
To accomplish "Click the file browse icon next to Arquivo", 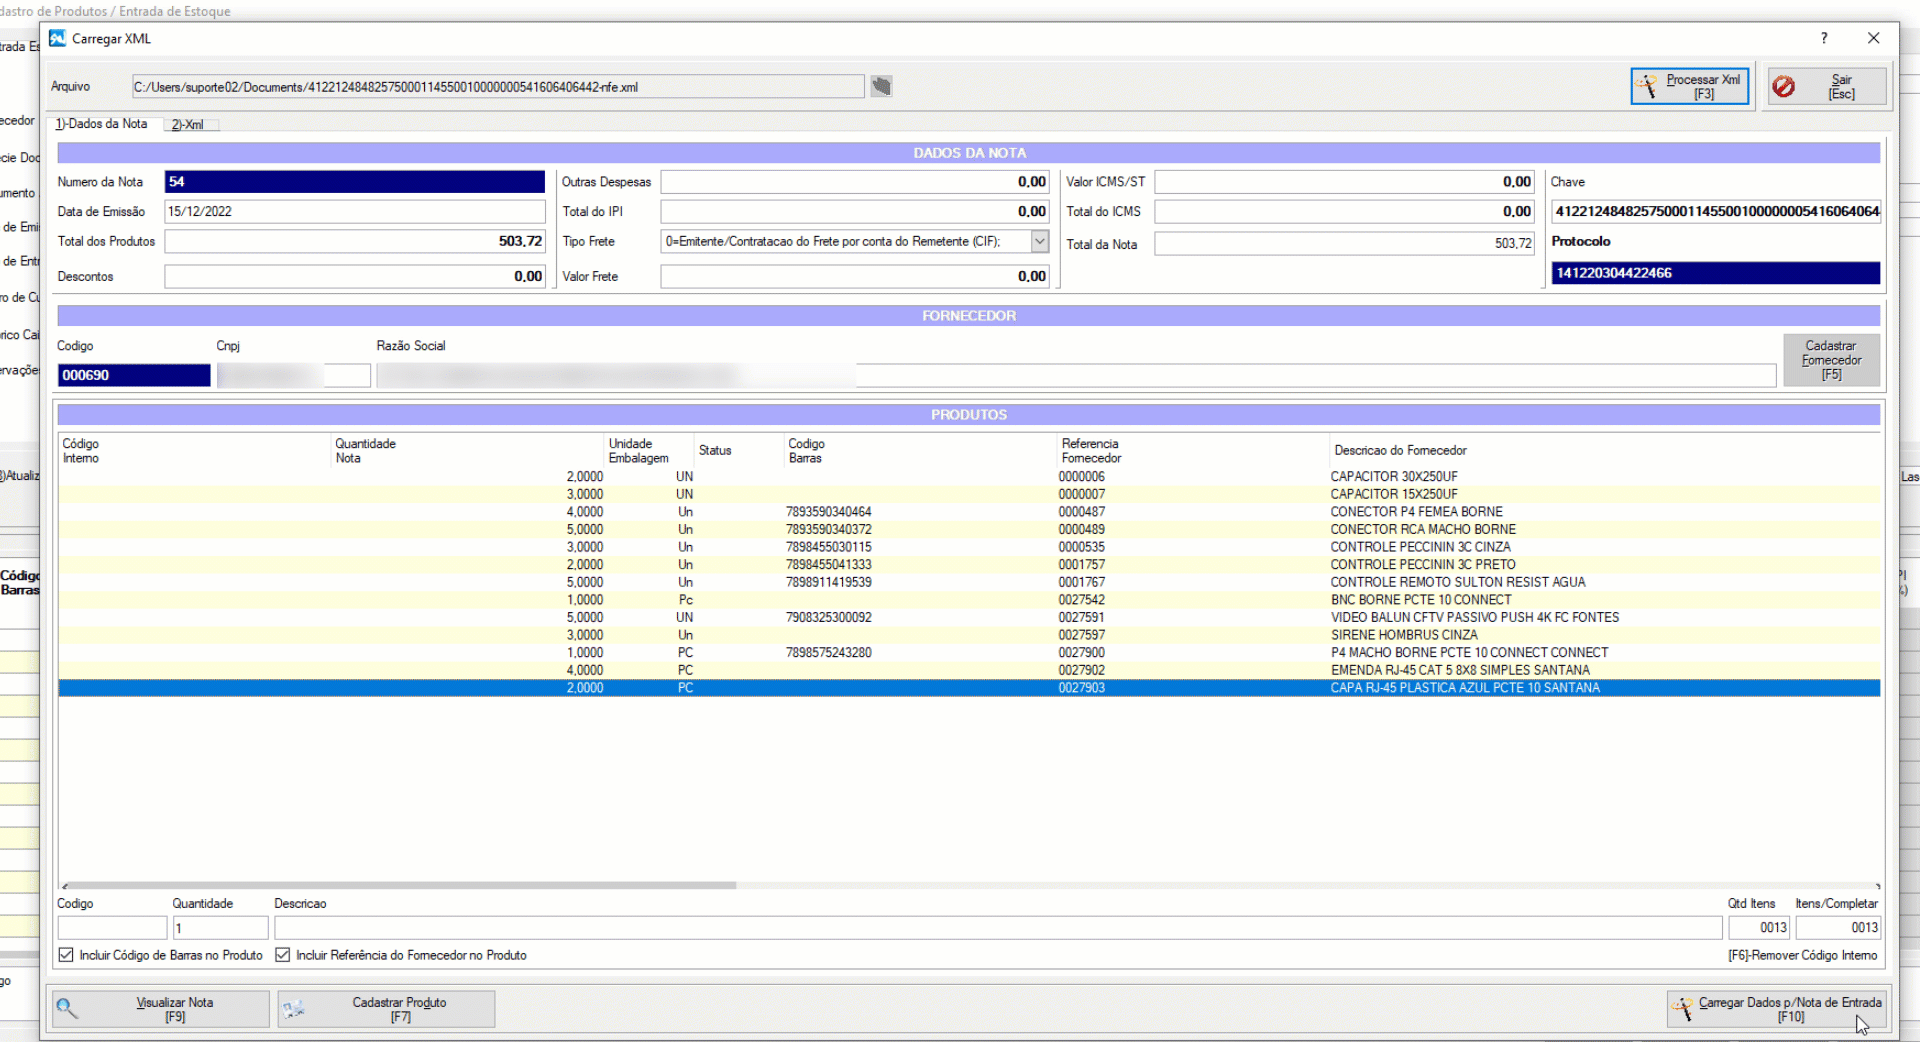I will (881, 86).
